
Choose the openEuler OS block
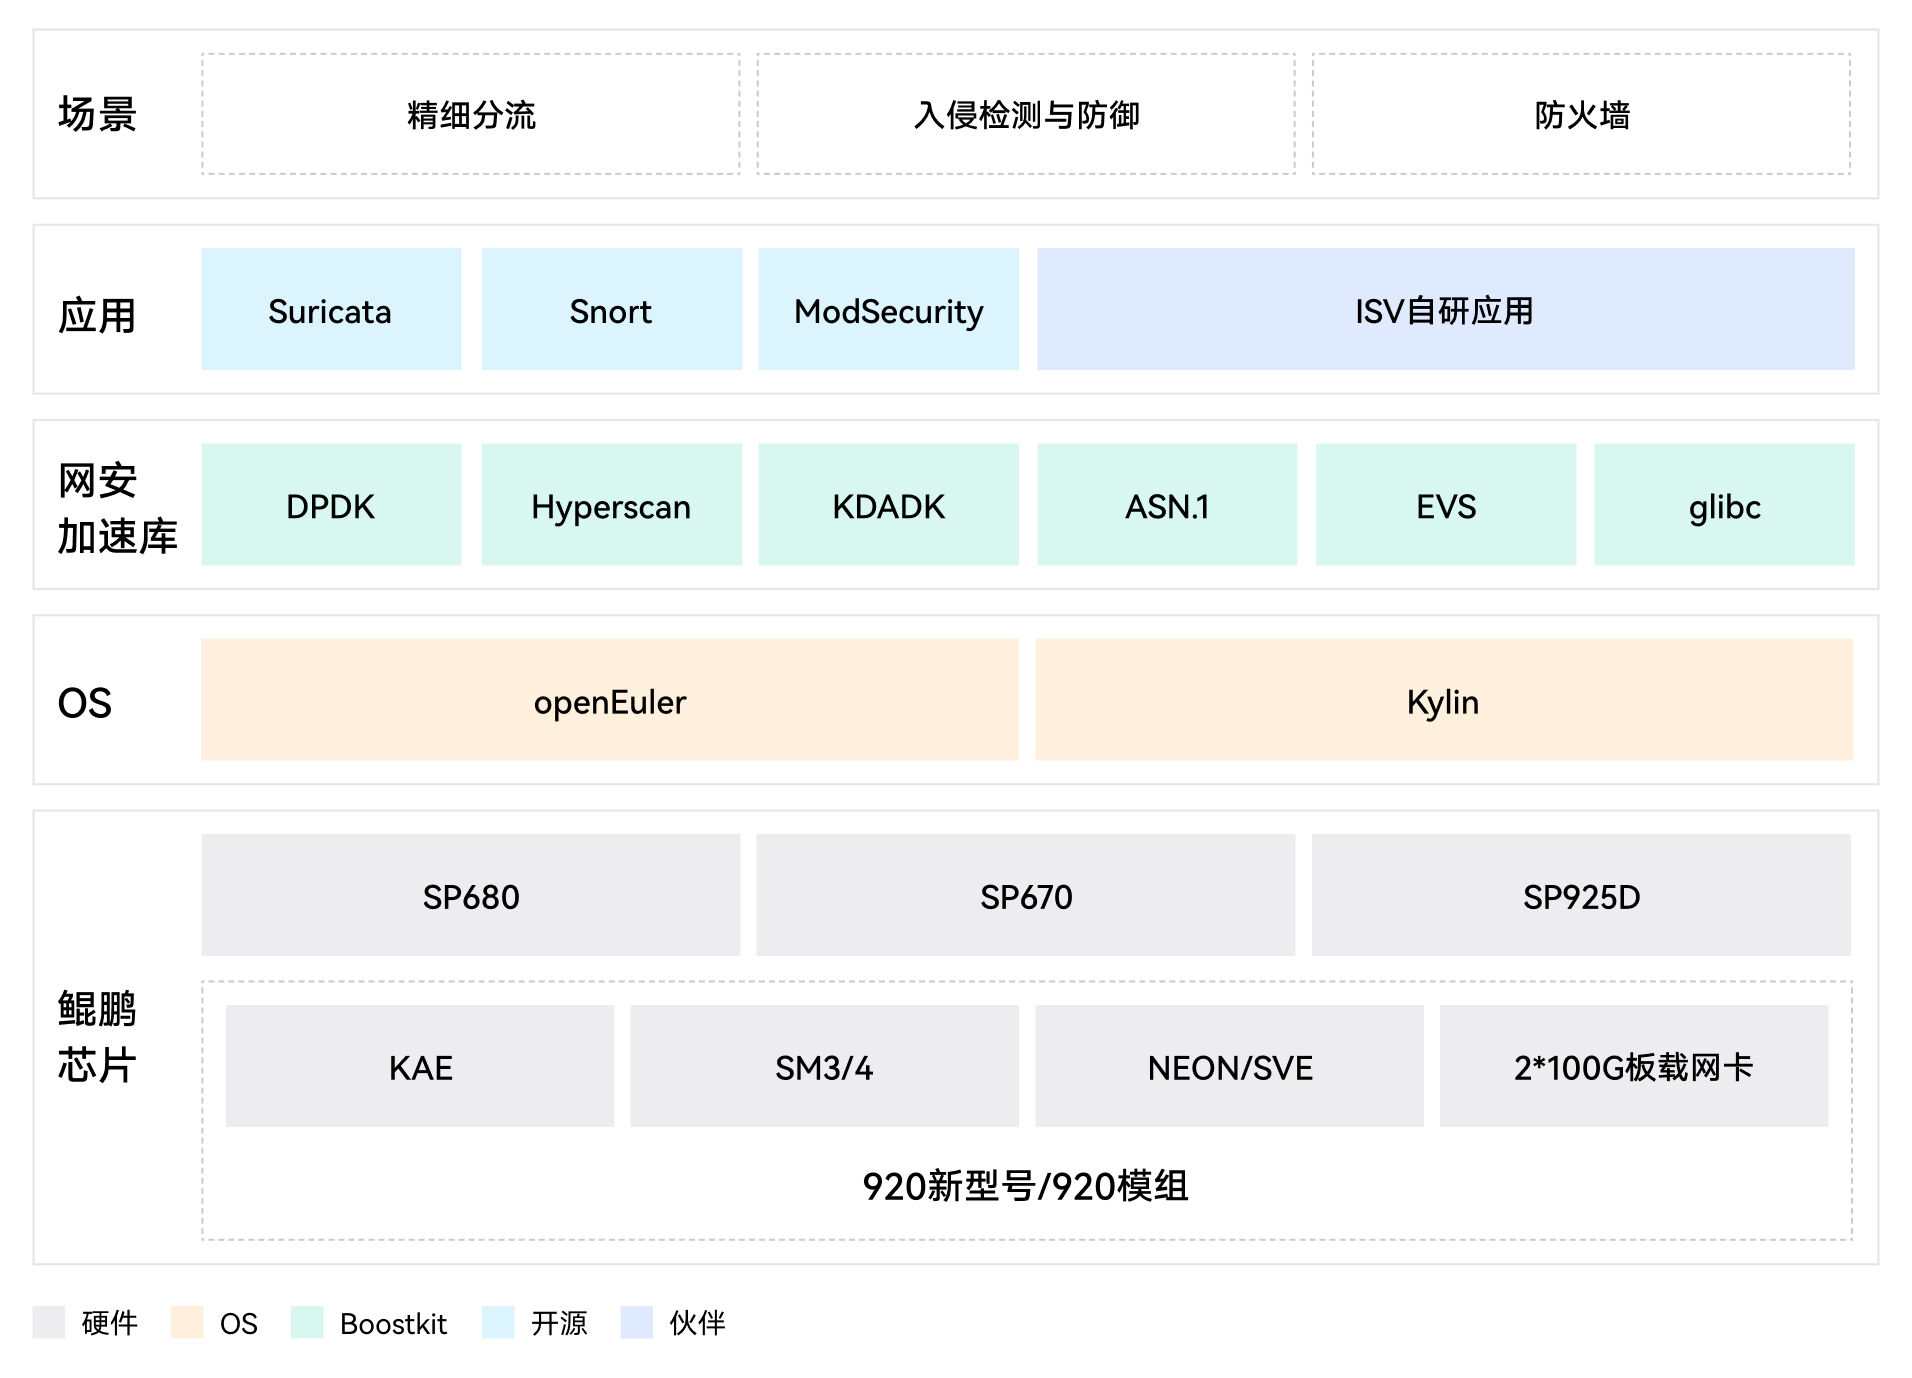click(x=610, y=700)
